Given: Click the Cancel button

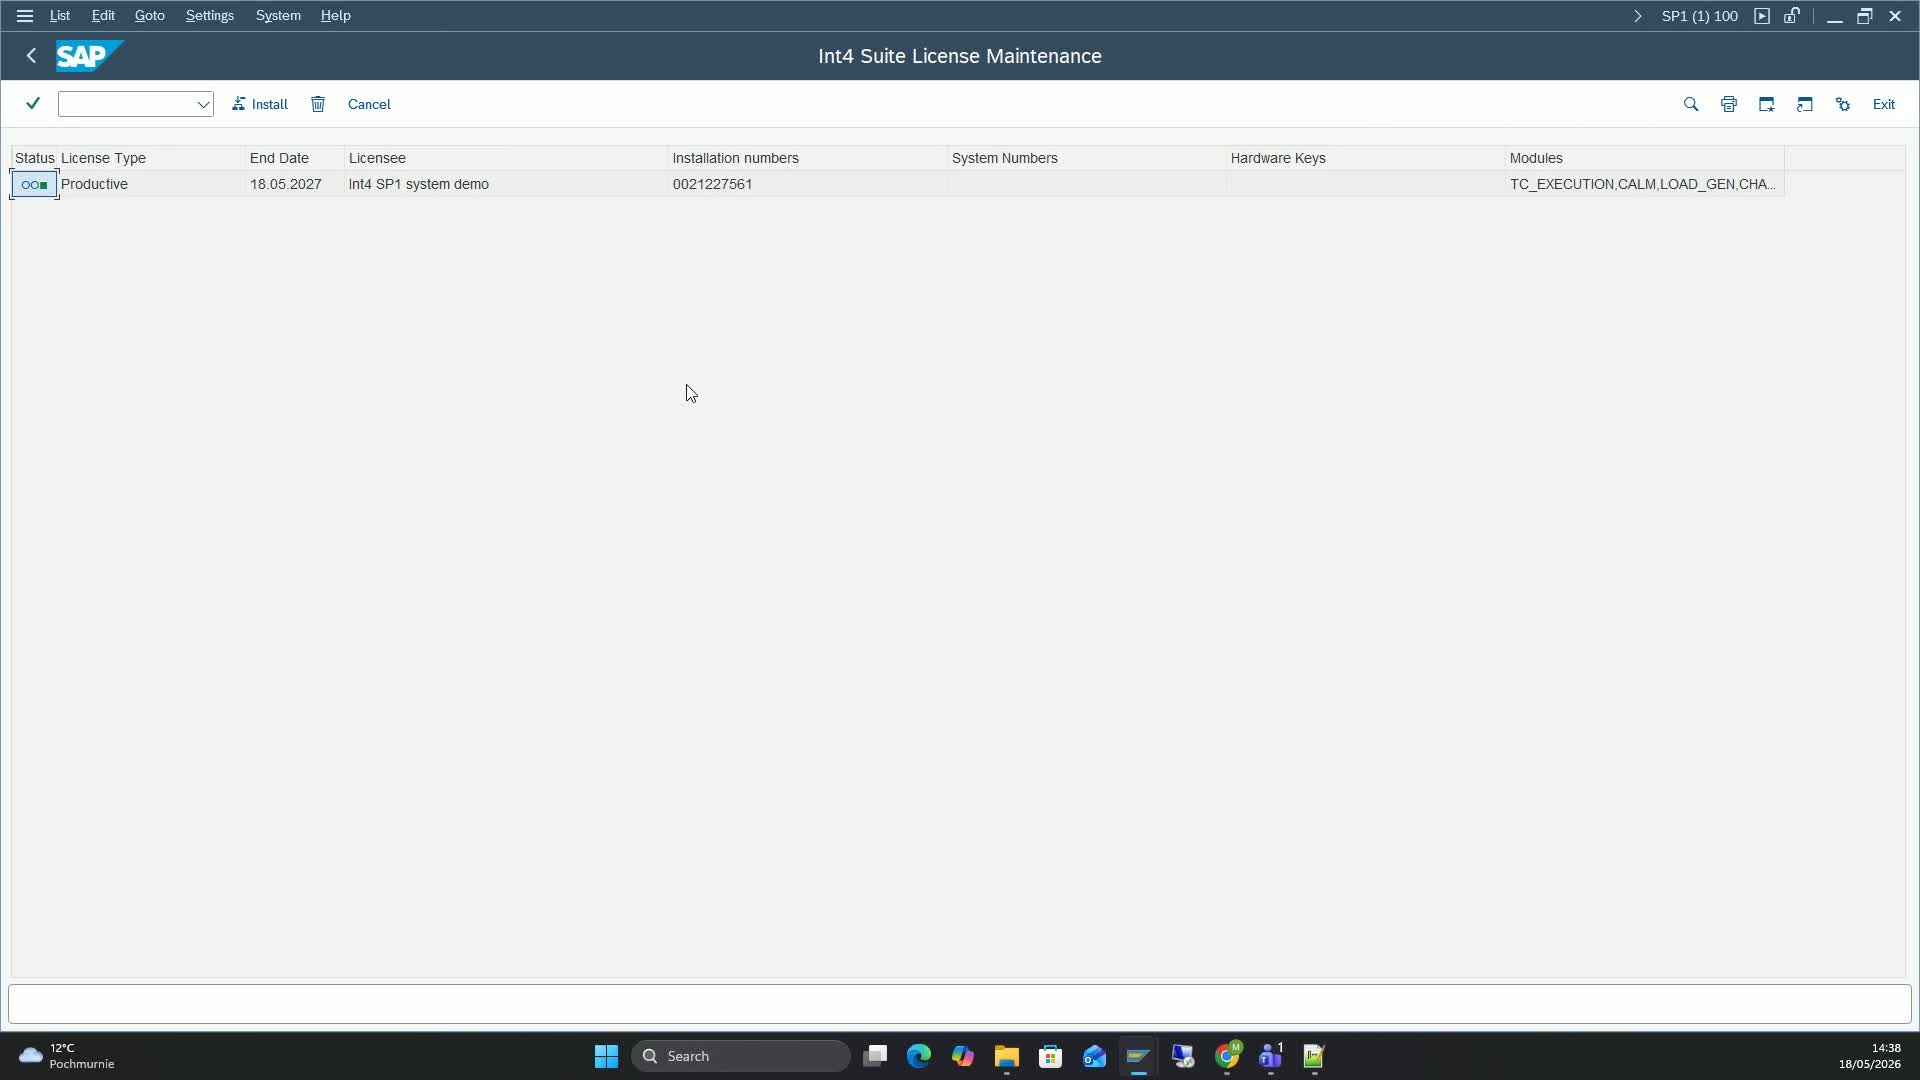Looking at the screenshot, I should (x=369, y=104).
